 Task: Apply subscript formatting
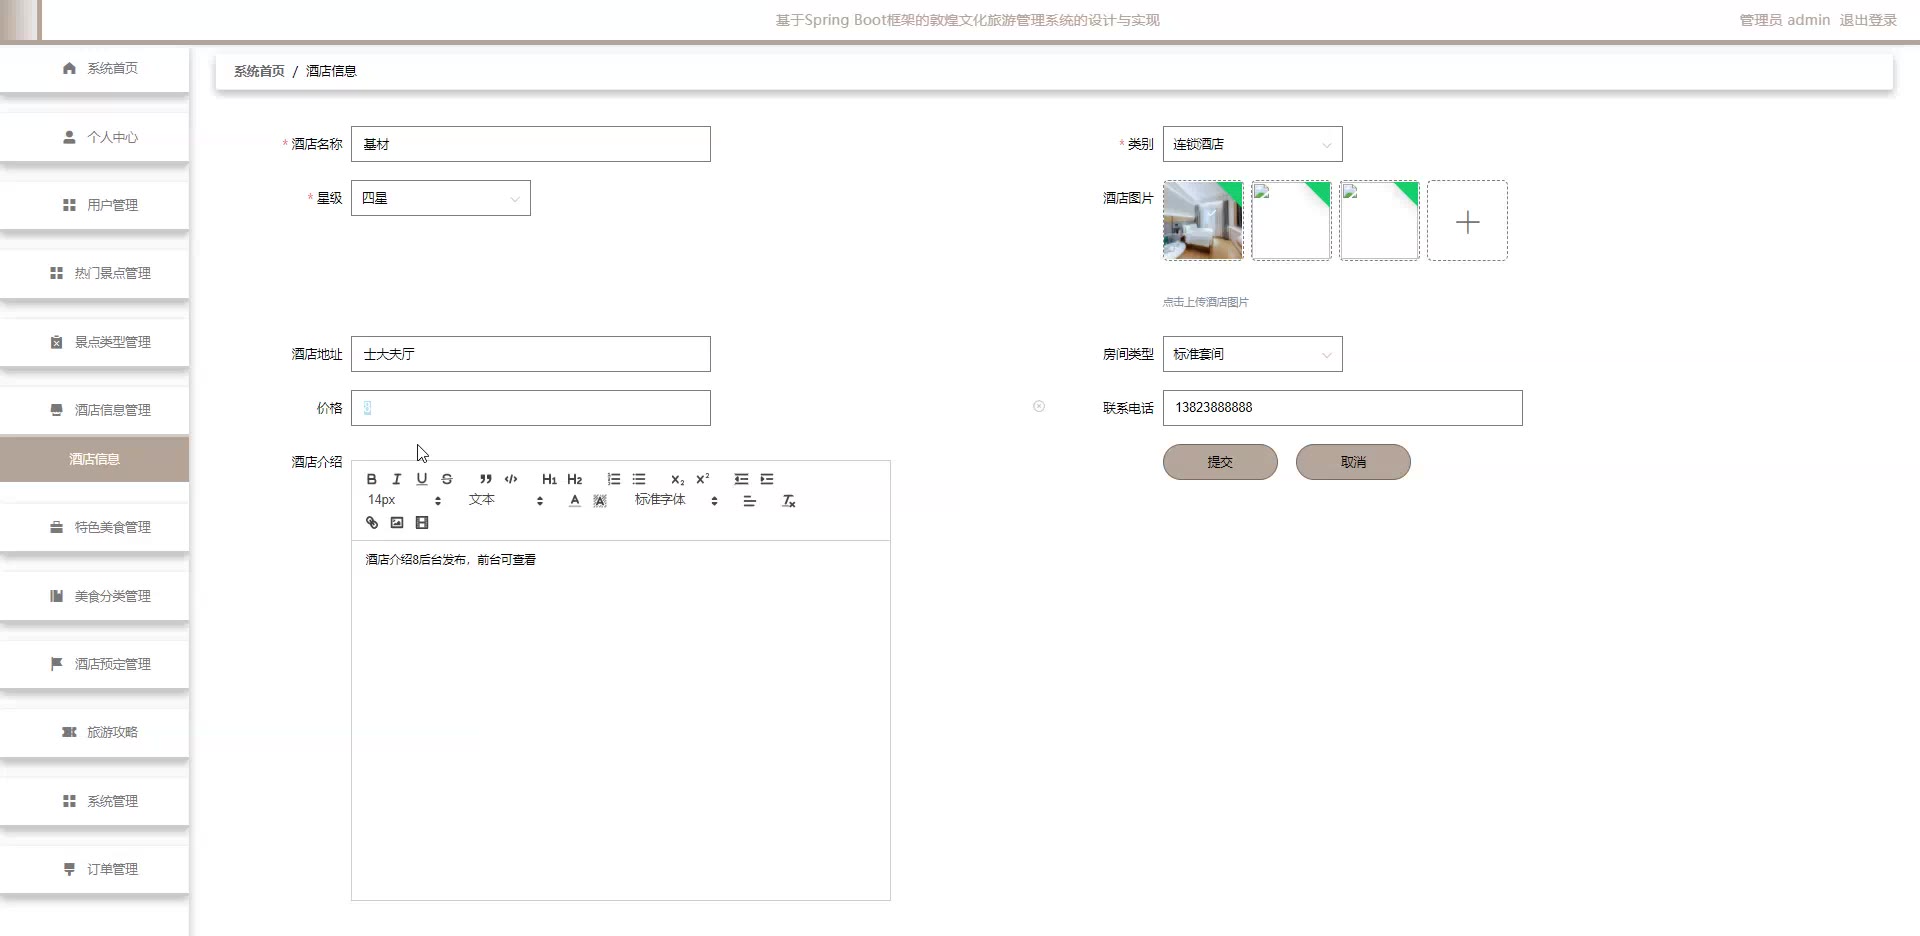click(677, 479)
